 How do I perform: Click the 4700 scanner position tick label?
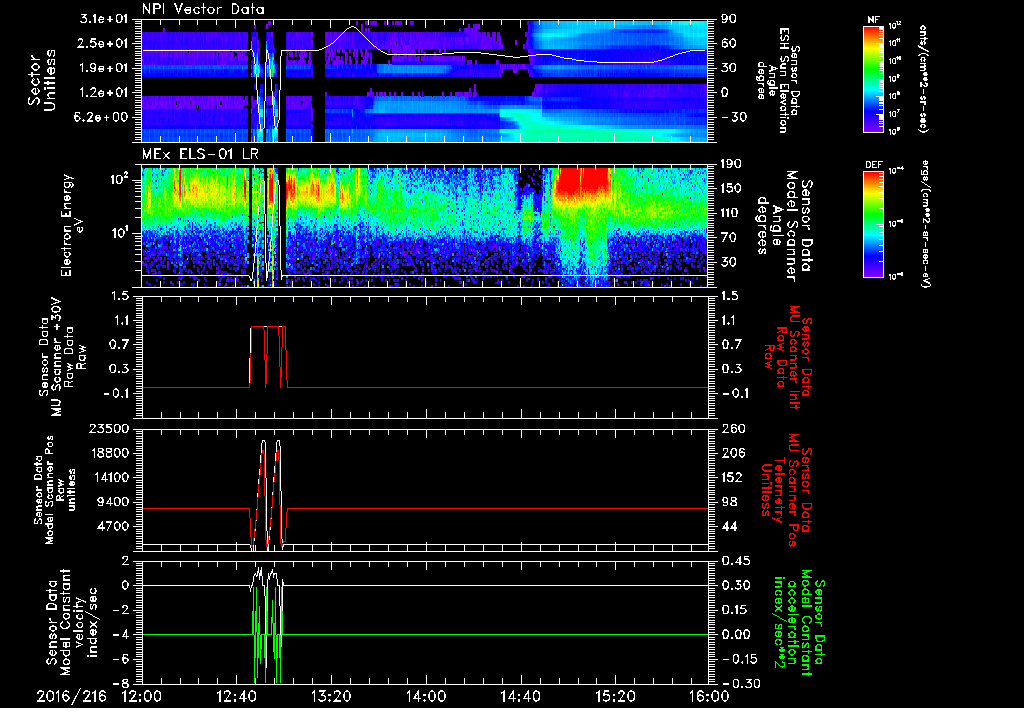(x=114, y=526)
